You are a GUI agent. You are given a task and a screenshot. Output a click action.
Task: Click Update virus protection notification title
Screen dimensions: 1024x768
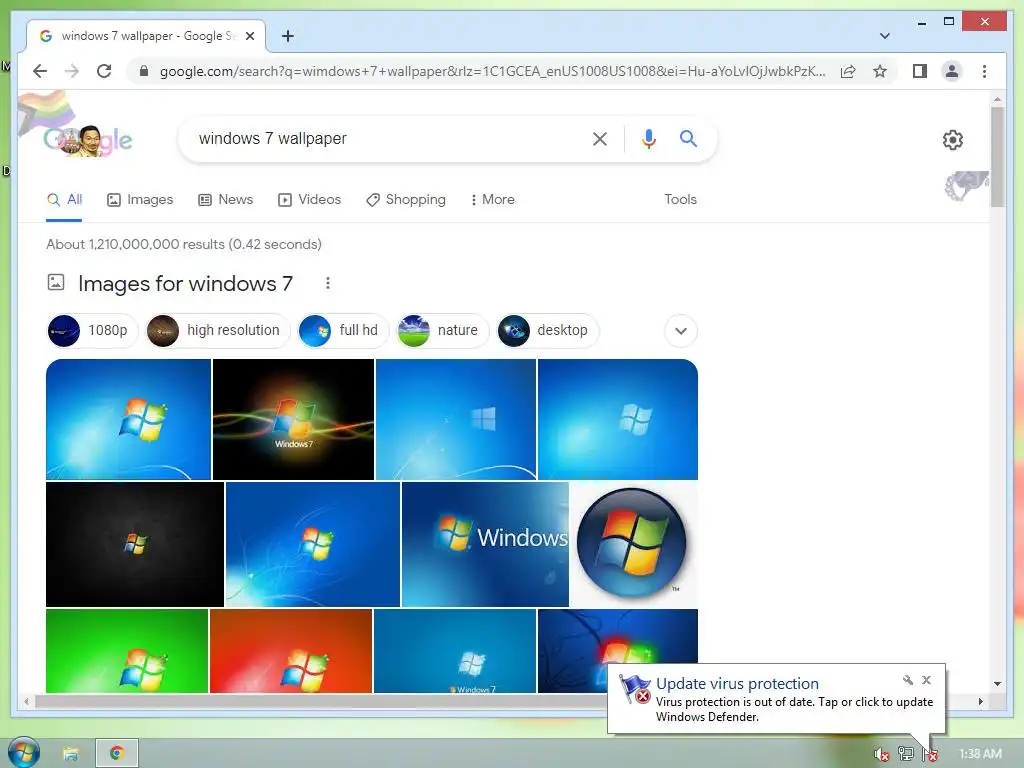737,684
